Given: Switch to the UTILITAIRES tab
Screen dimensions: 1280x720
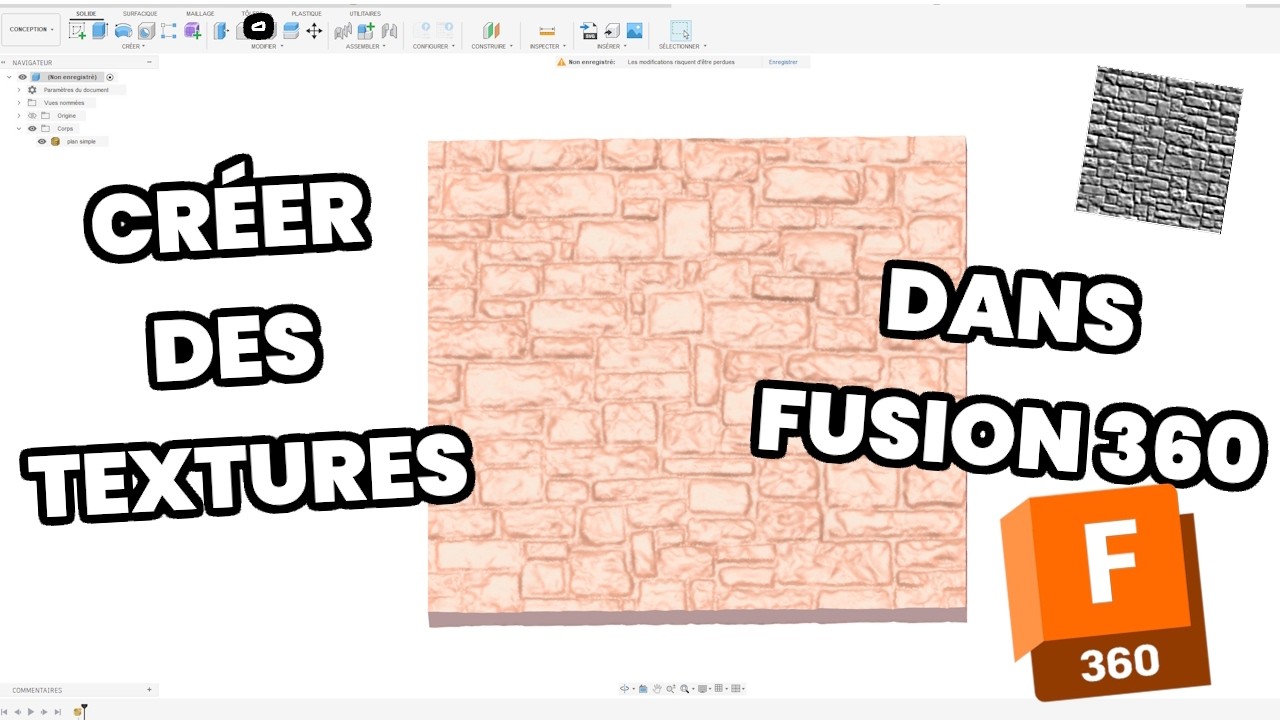Looking at the screenshot, I should click(365, 13).
